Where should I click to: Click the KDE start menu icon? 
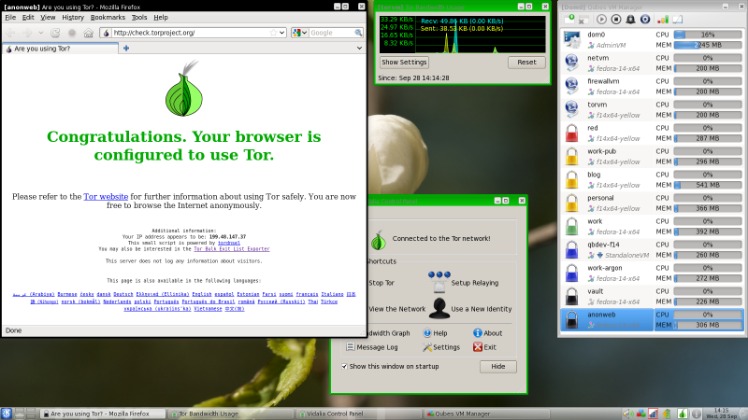click(6, 413)
